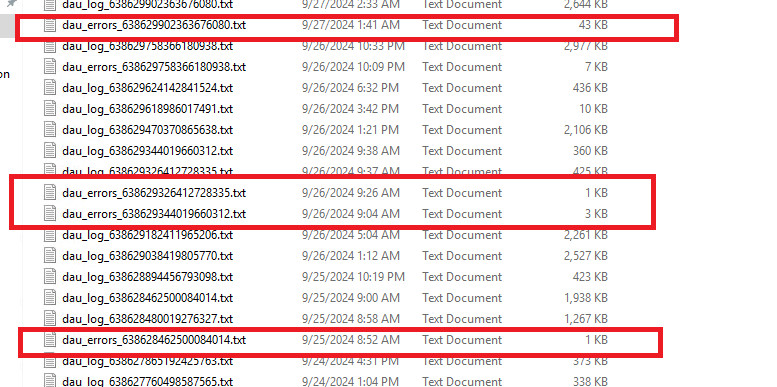Select file icon of dau_log_638628462500084014.txt
Viewport: 777px width, 387px height.
(x=50, y=298)
